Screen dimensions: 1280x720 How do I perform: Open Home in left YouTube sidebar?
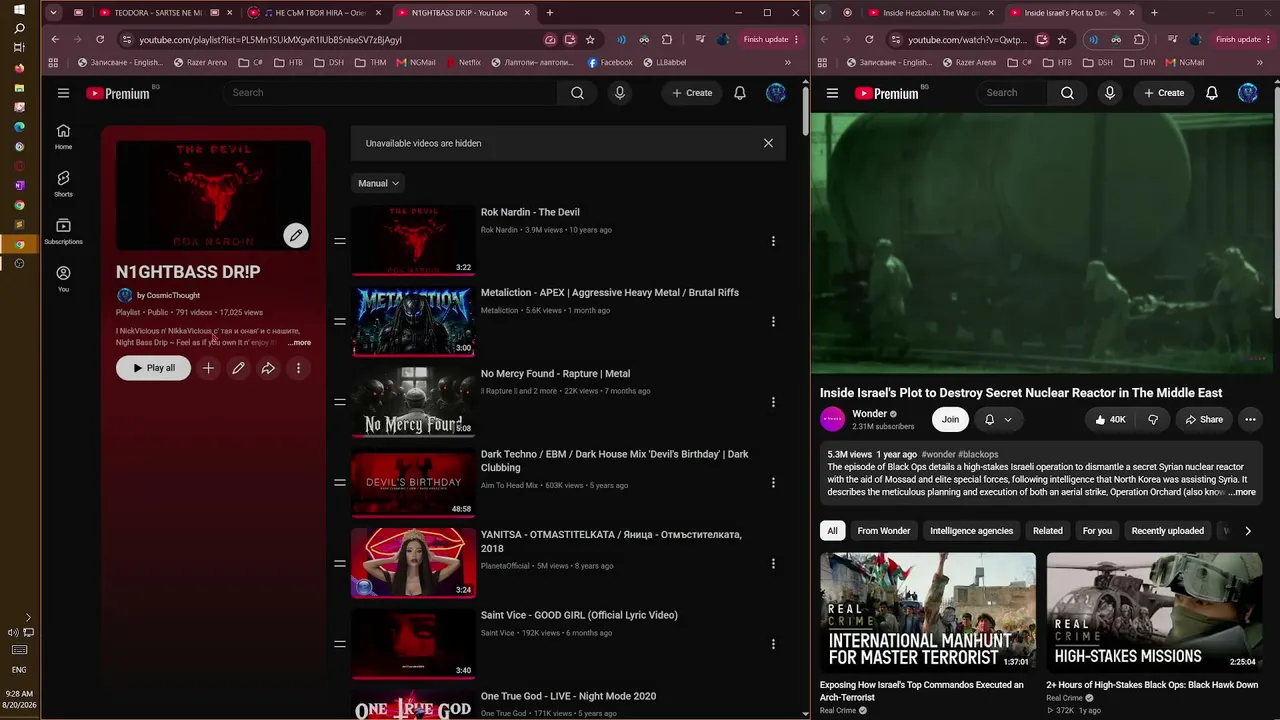tap(63, 137)
